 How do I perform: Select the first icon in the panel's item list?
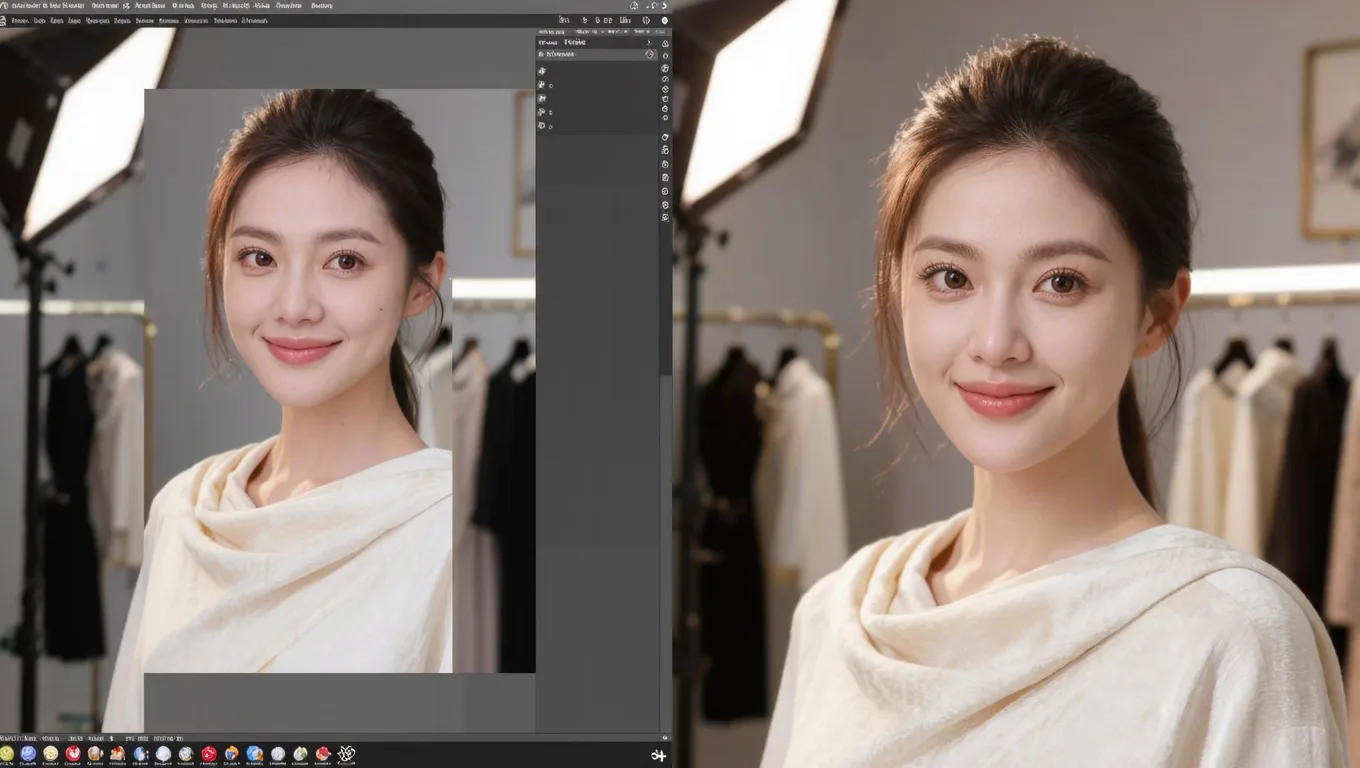coord(542,71)
